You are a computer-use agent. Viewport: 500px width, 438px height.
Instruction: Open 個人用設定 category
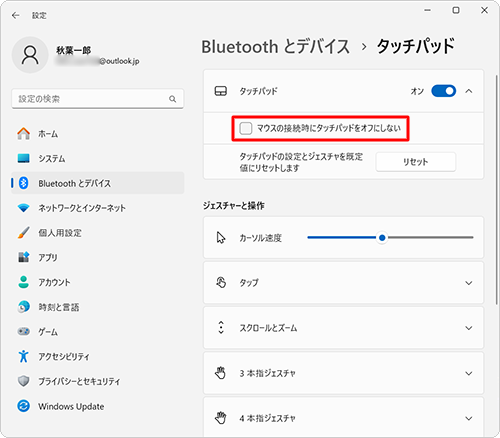[98, 233]
